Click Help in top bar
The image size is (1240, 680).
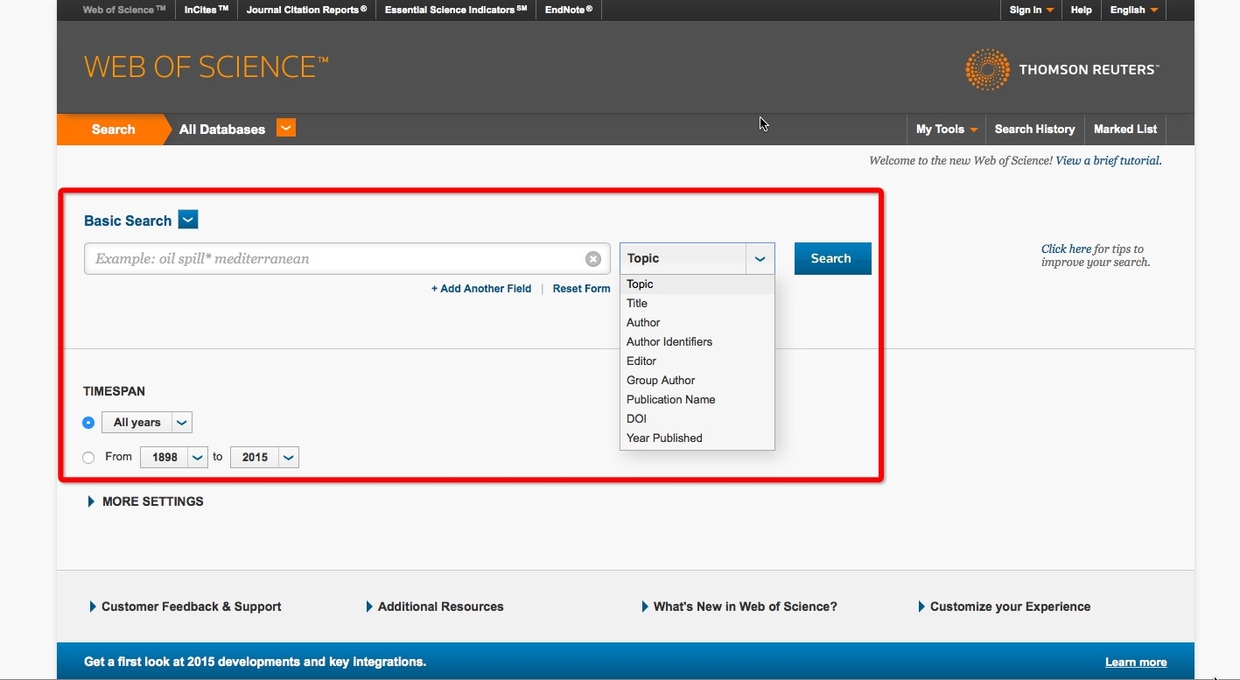coord(1081,10)
